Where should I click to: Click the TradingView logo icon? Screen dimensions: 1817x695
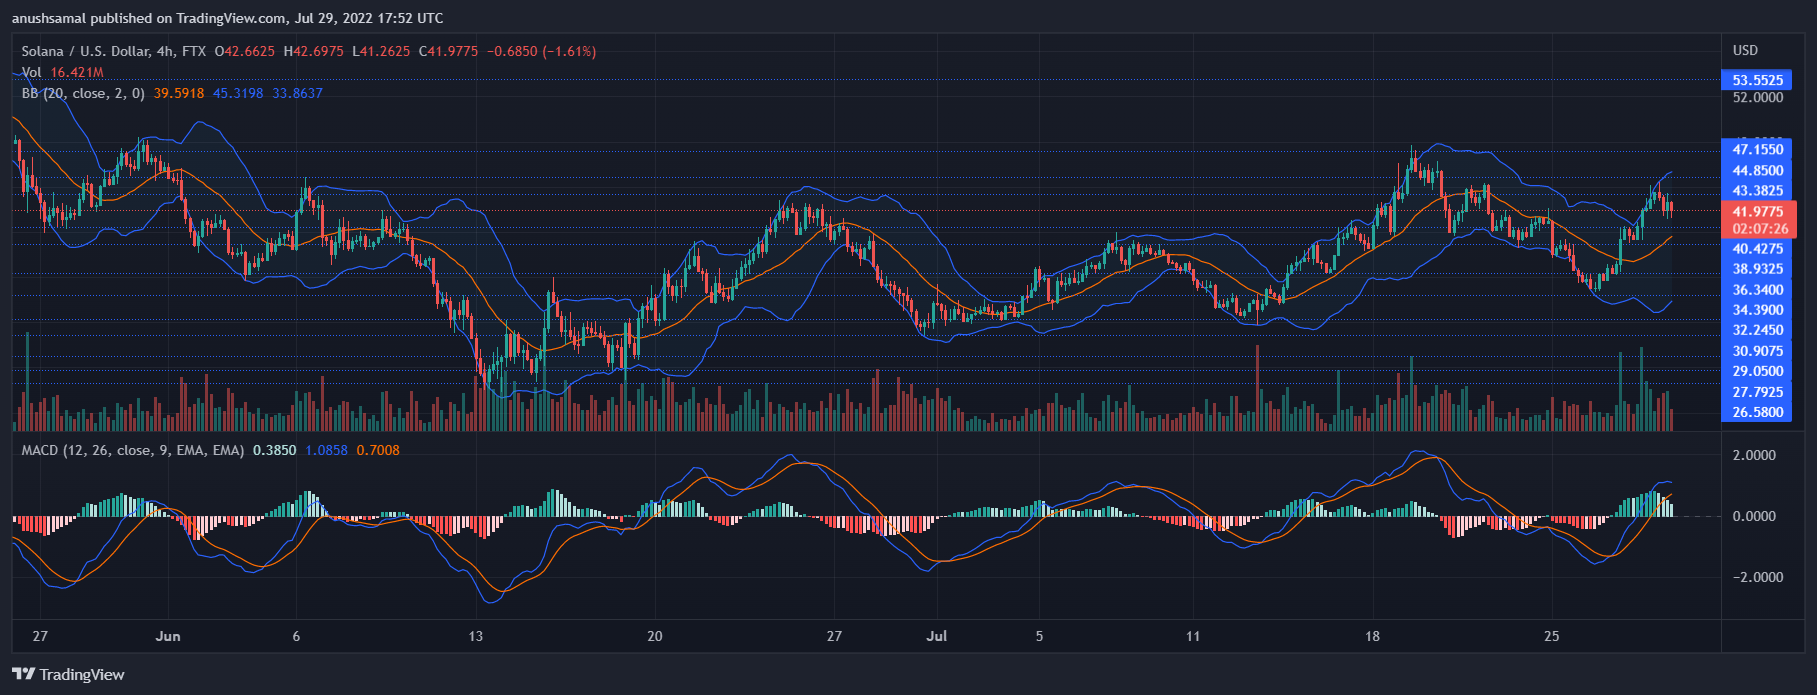[23, 674]
